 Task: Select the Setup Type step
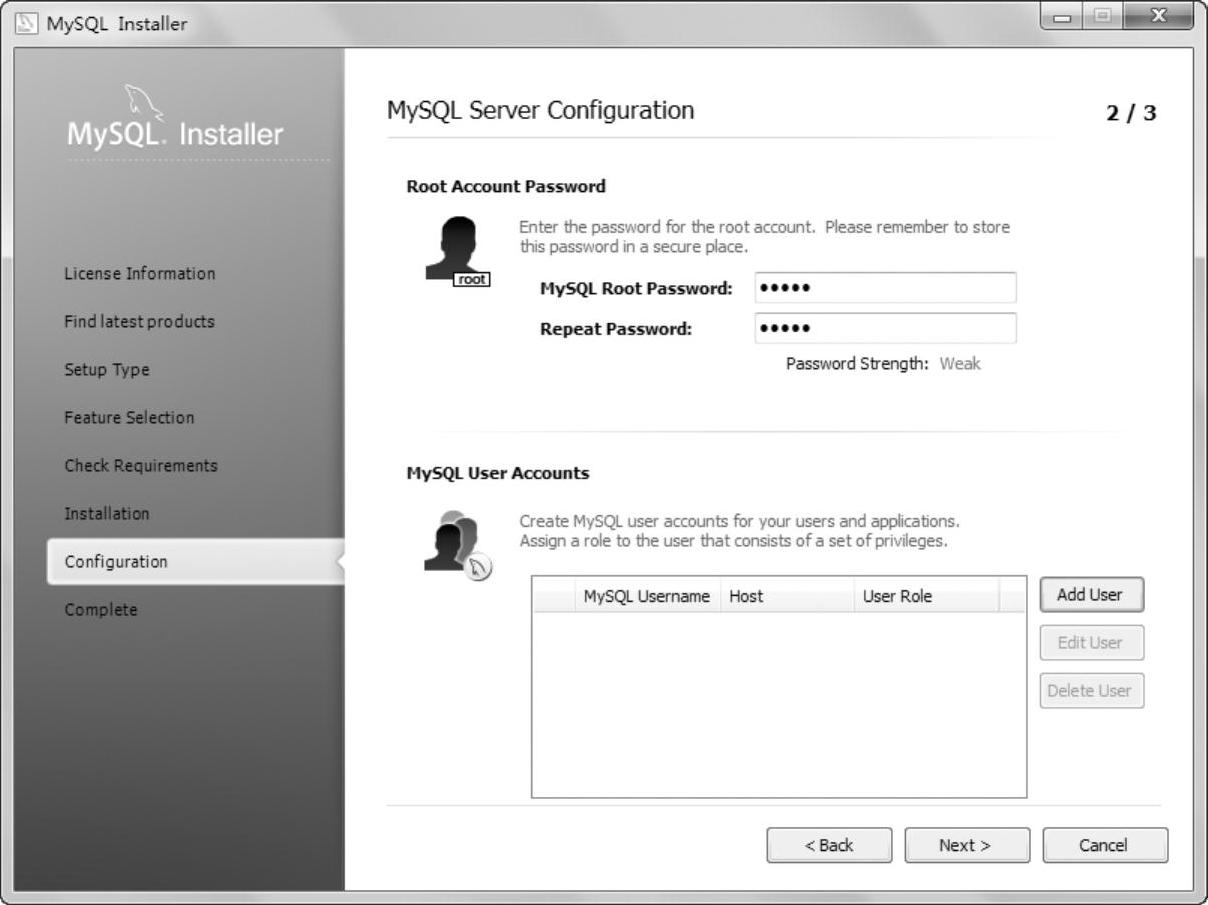(107, 370)
